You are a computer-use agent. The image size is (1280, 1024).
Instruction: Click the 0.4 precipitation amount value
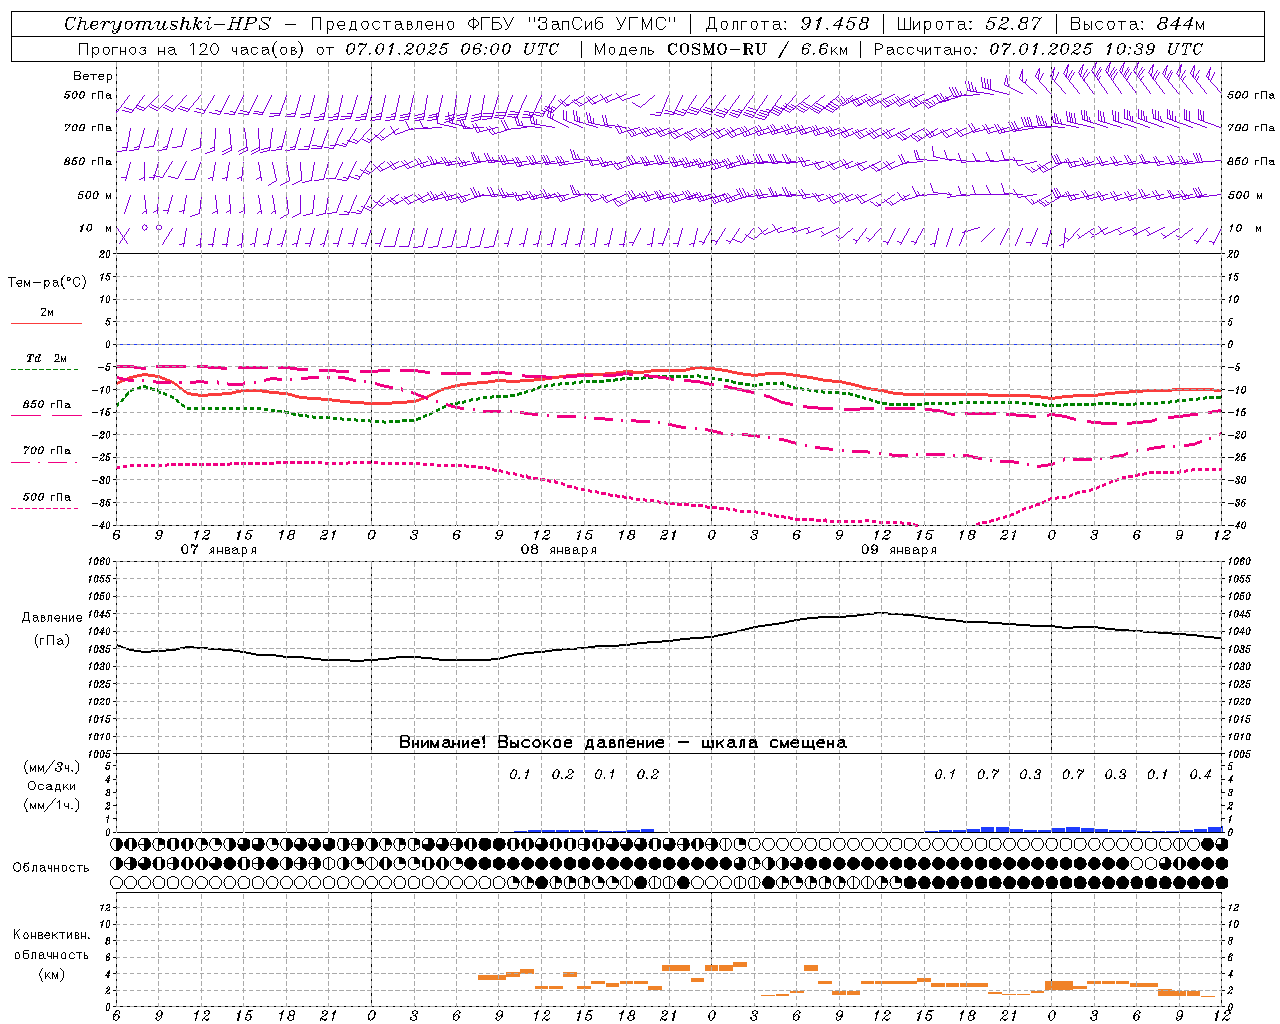(1201, 775)
